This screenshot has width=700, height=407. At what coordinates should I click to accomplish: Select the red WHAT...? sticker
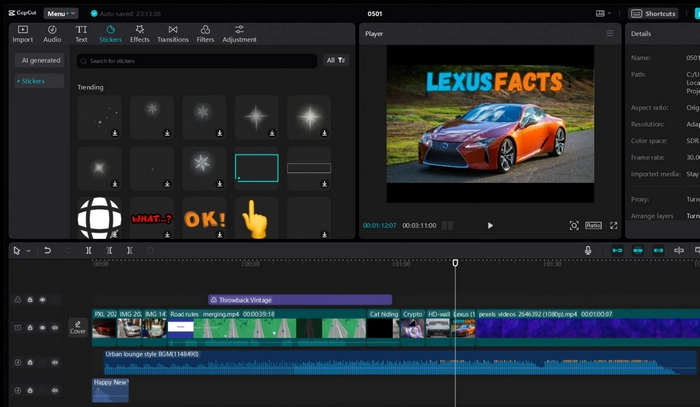point(152,218)
